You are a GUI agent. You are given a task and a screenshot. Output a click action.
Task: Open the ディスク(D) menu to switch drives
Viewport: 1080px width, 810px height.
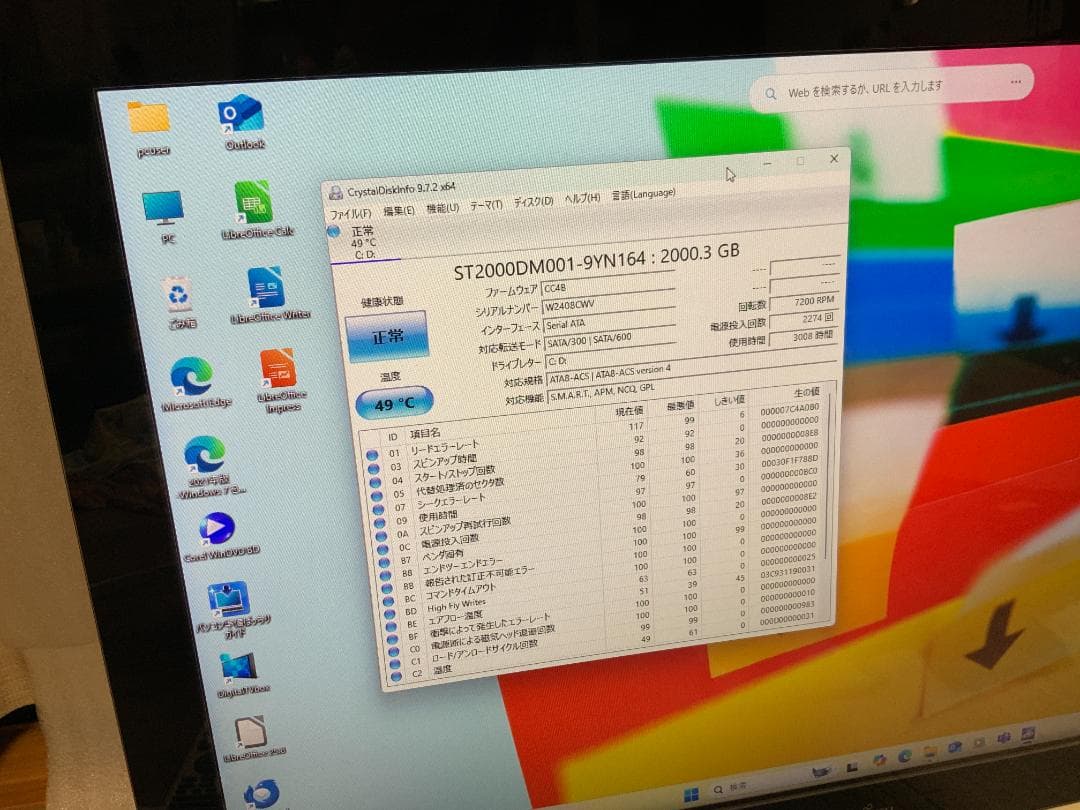(x=536, y=200)
